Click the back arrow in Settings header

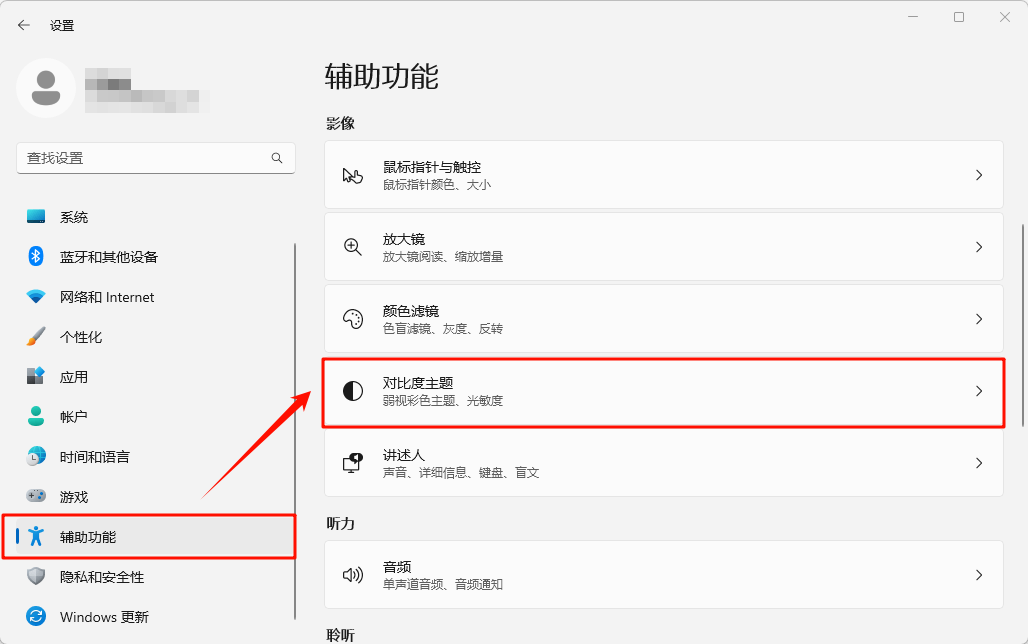click(24, 25)
